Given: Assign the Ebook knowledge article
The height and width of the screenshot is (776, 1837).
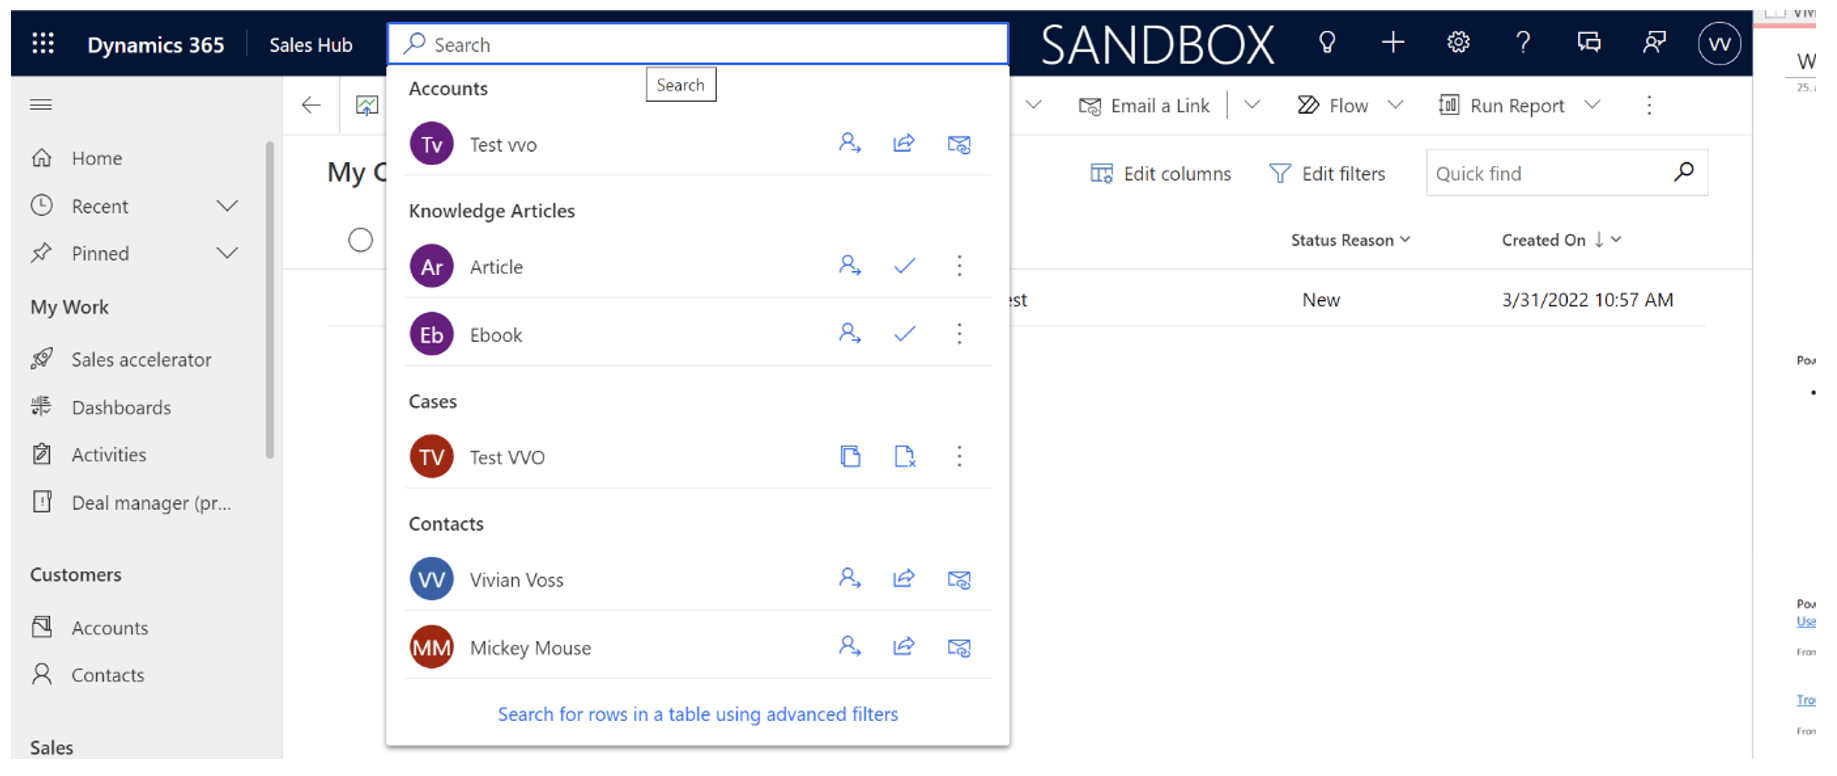Looking at the screenshot, I should (850, 333).
